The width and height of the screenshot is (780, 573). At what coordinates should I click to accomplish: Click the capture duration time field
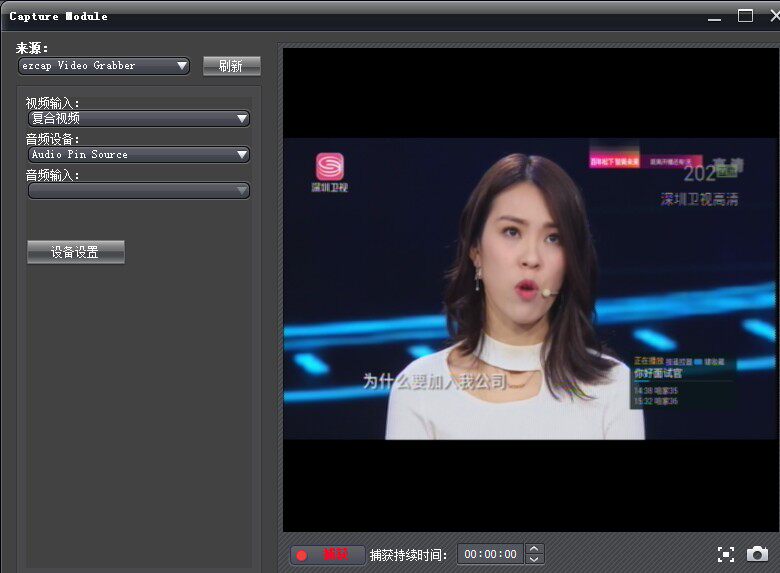490,554
